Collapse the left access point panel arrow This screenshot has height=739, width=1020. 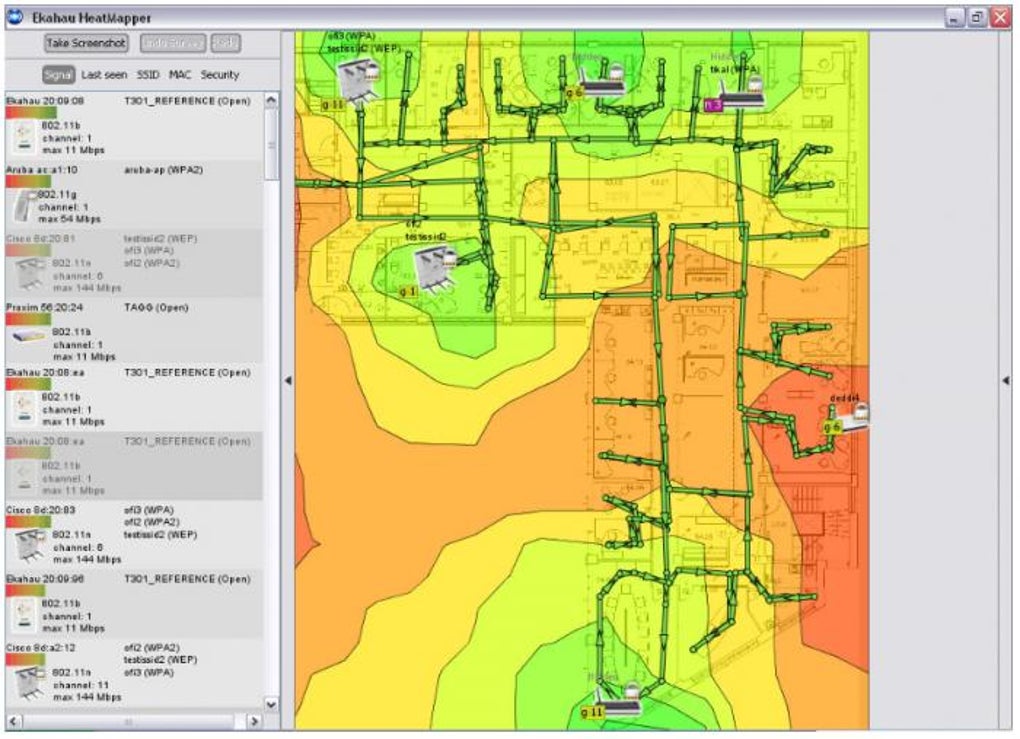288,381
